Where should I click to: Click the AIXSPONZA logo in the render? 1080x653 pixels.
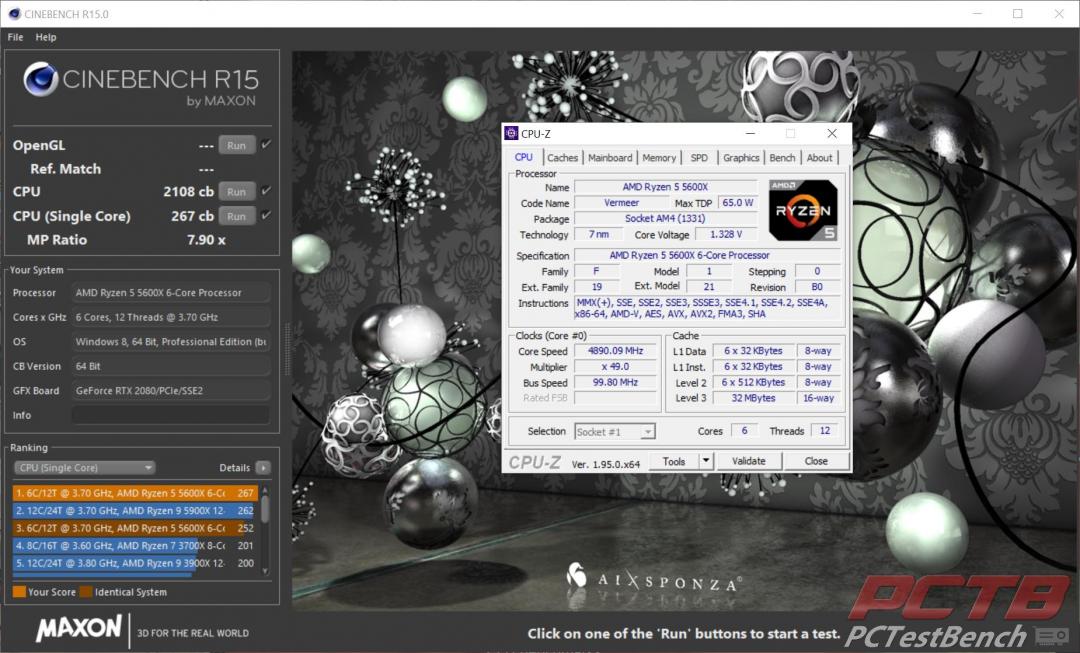point(653,579)
